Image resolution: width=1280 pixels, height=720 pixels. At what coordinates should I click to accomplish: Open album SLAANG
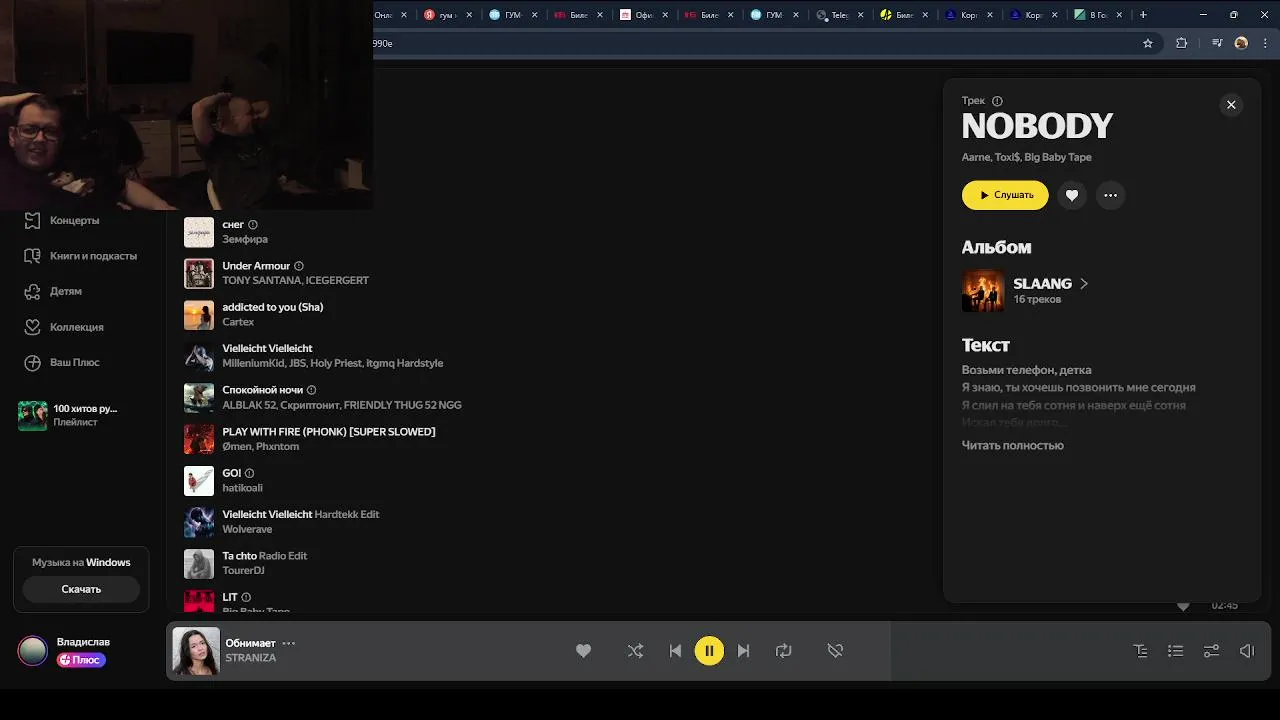1042,284
